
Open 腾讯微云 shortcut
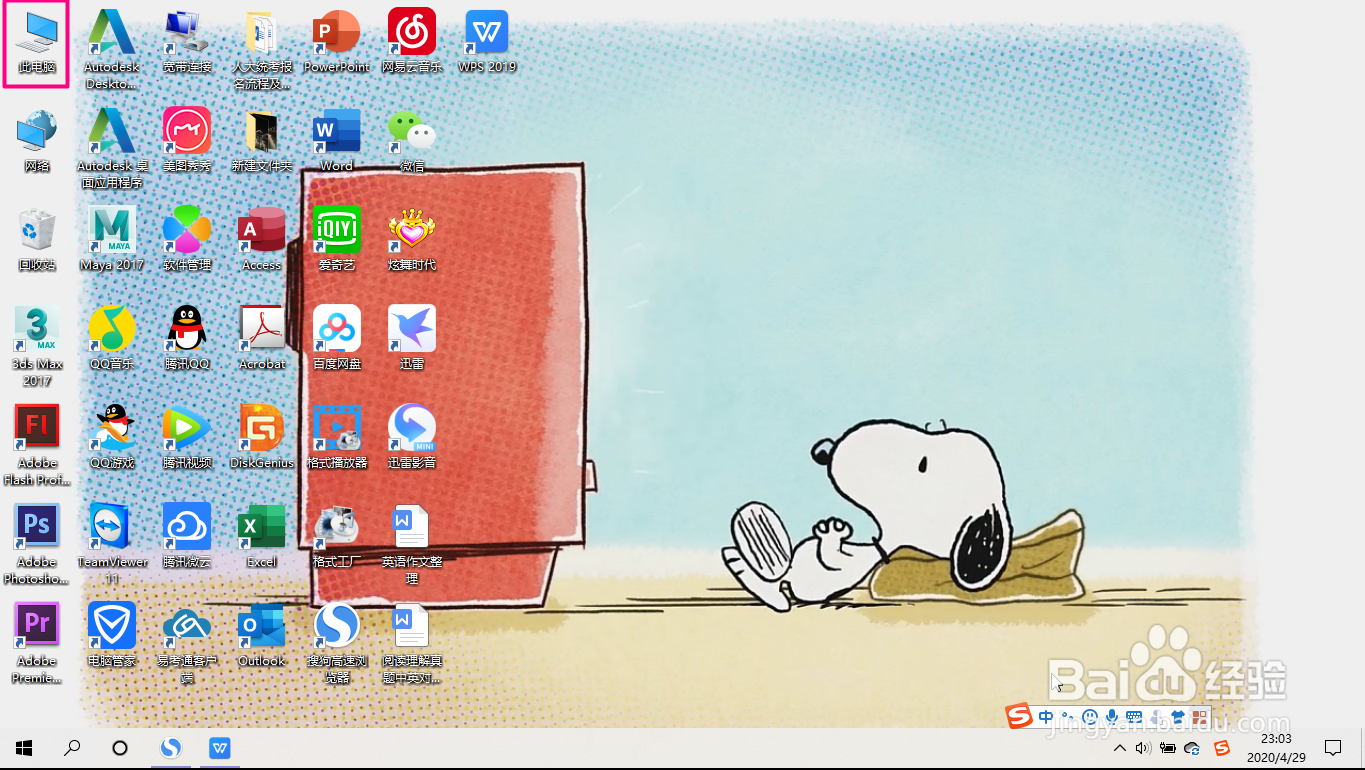click(x=187, y=537)
